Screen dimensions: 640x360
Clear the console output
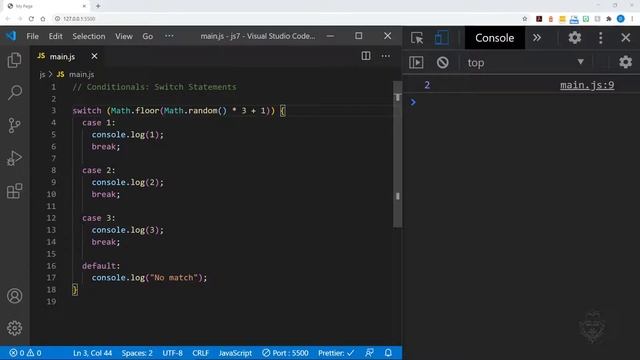click(x=442, y=62)
